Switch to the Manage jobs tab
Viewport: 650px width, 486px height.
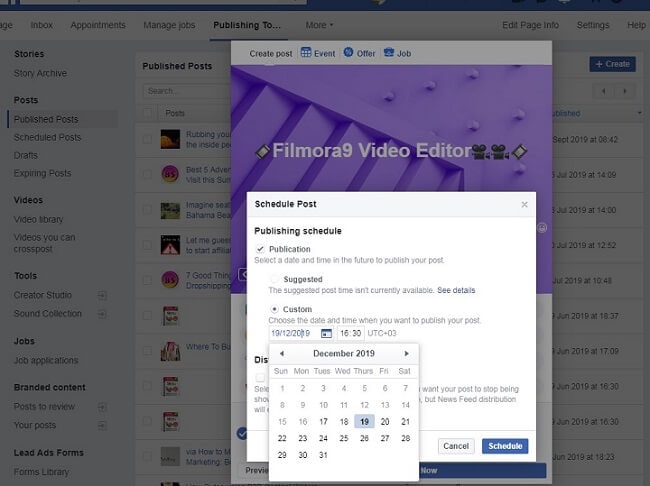(x=169, y=25)
